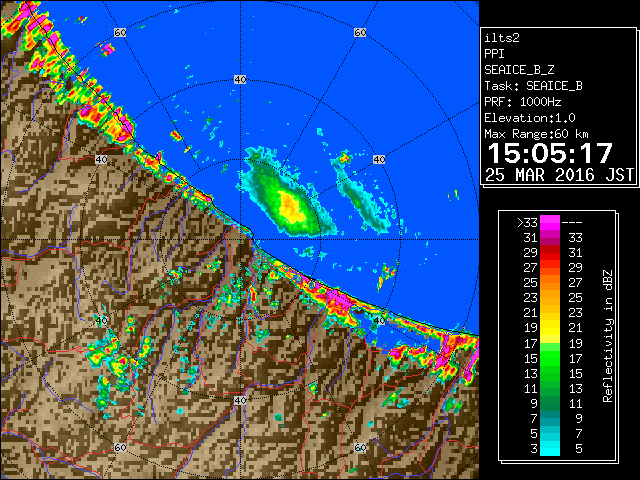
Task: Click the 40 km ring label due south of center
Action: pos(240,400)
